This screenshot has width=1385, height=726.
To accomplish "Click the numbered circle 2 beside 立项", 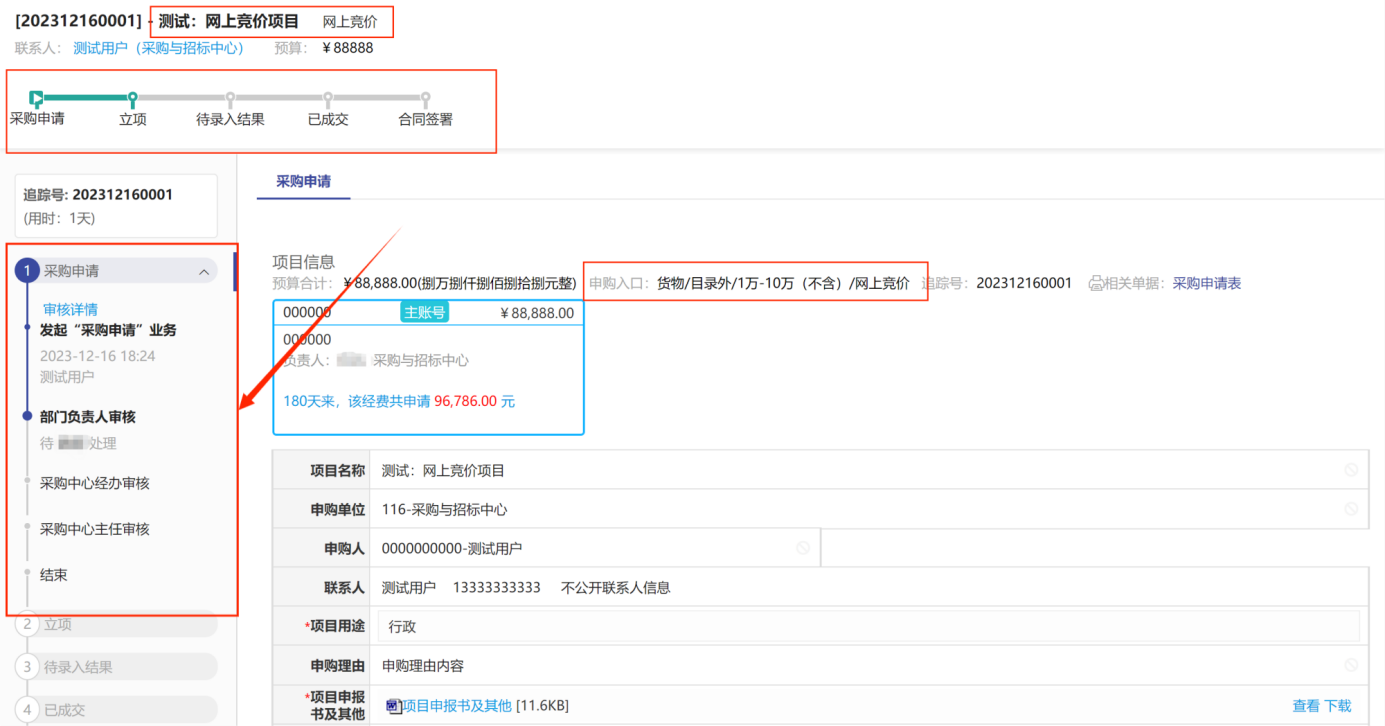I will (x=28, y=624).
